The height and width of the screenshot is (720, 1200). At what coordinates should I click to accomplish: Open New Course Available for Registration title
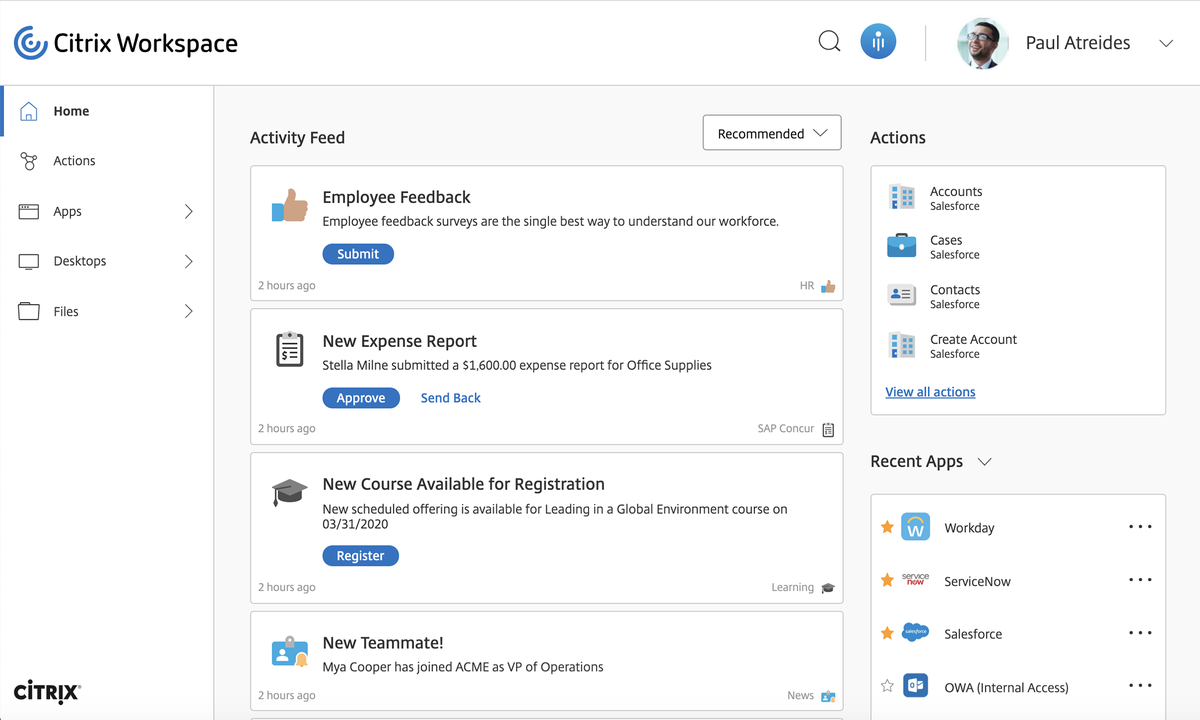463,484
